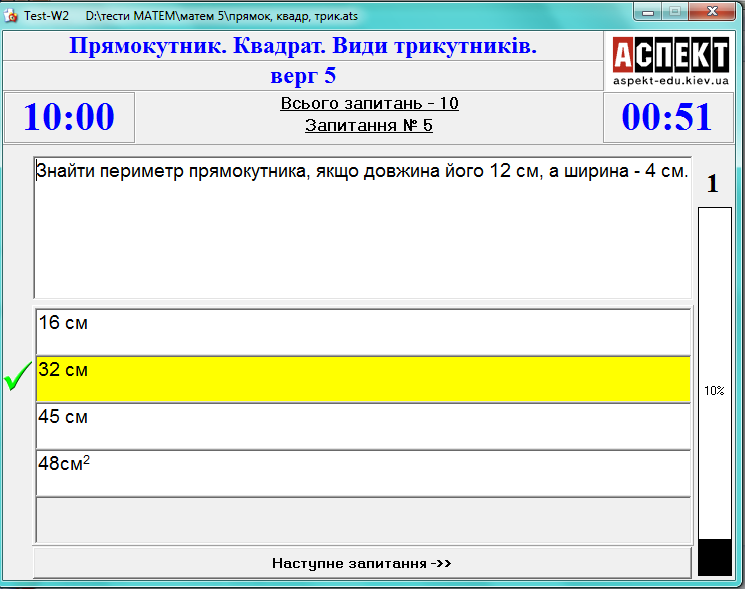
Task: Click the file path in the title bar
Action: click(221, 16)
